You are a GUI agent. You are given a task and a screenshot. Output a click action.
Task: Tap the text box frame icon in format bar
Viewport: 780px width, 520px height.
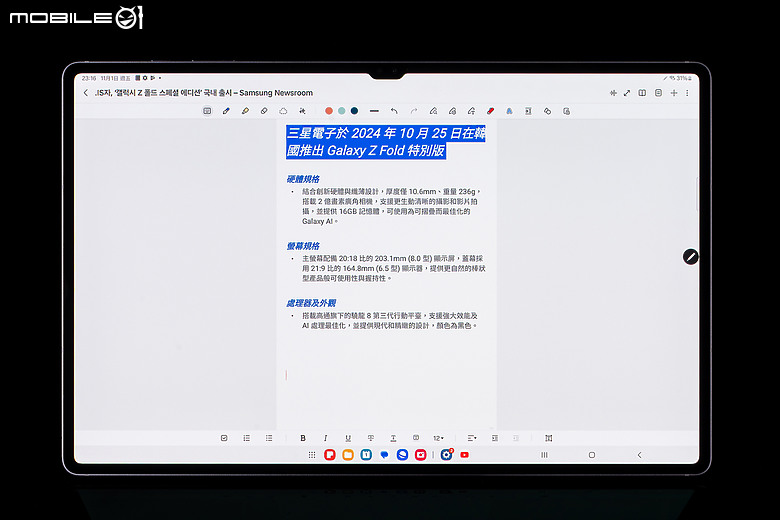pyautogui.click(x=549, y=438)
